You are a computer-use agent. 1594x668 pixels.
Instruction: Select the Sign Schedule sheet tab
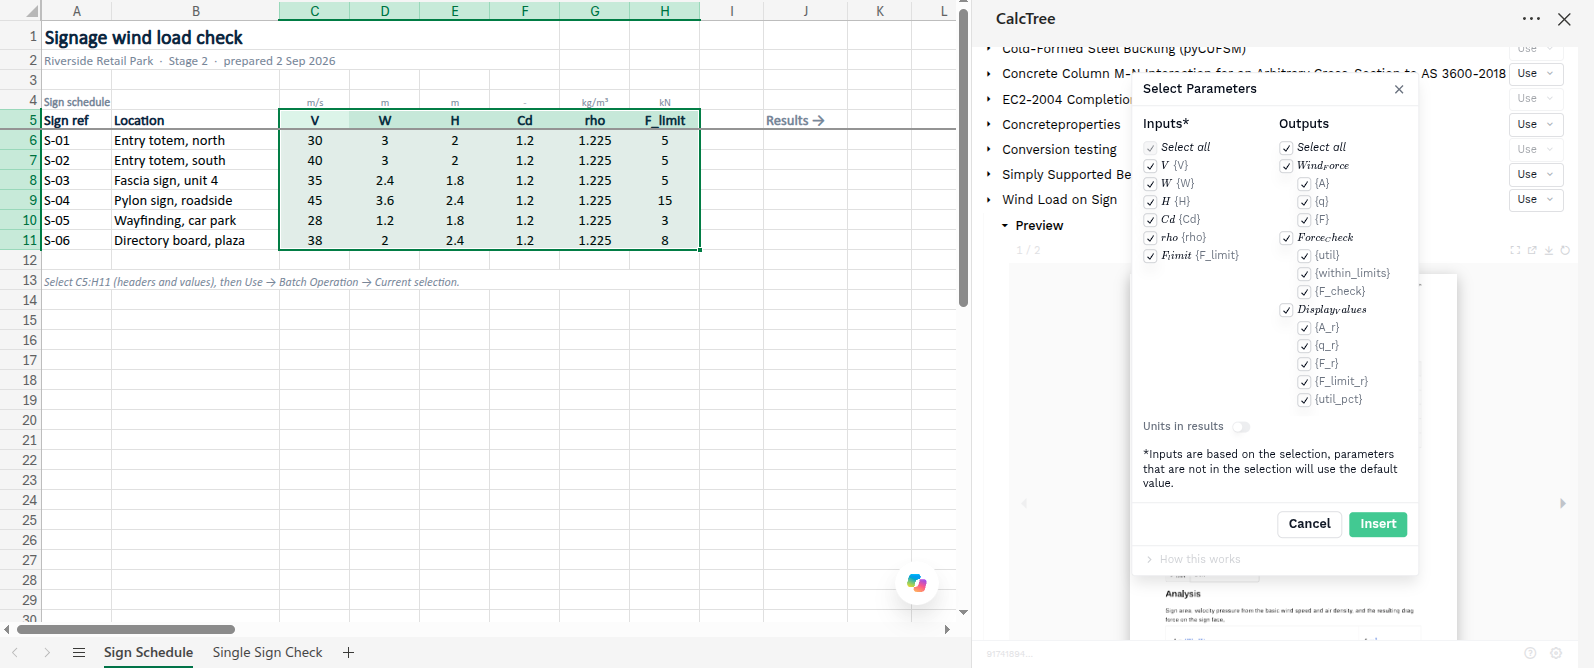pos(148,652)
